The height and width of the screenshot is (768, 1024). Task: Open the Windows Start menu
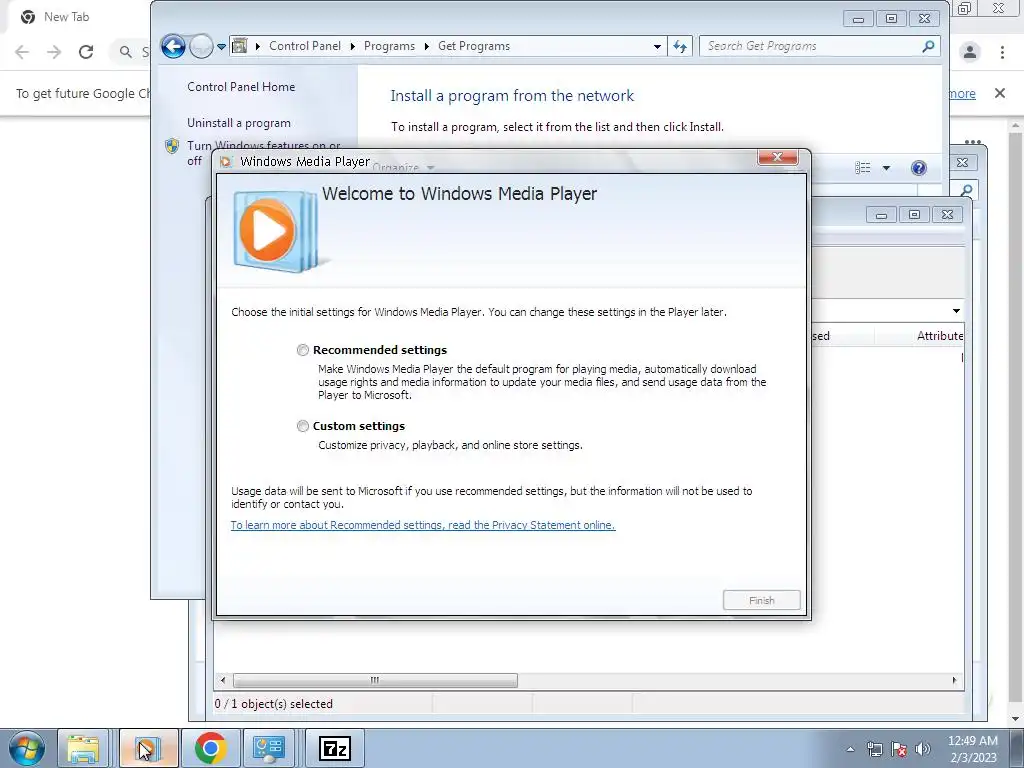pos(26,748)
